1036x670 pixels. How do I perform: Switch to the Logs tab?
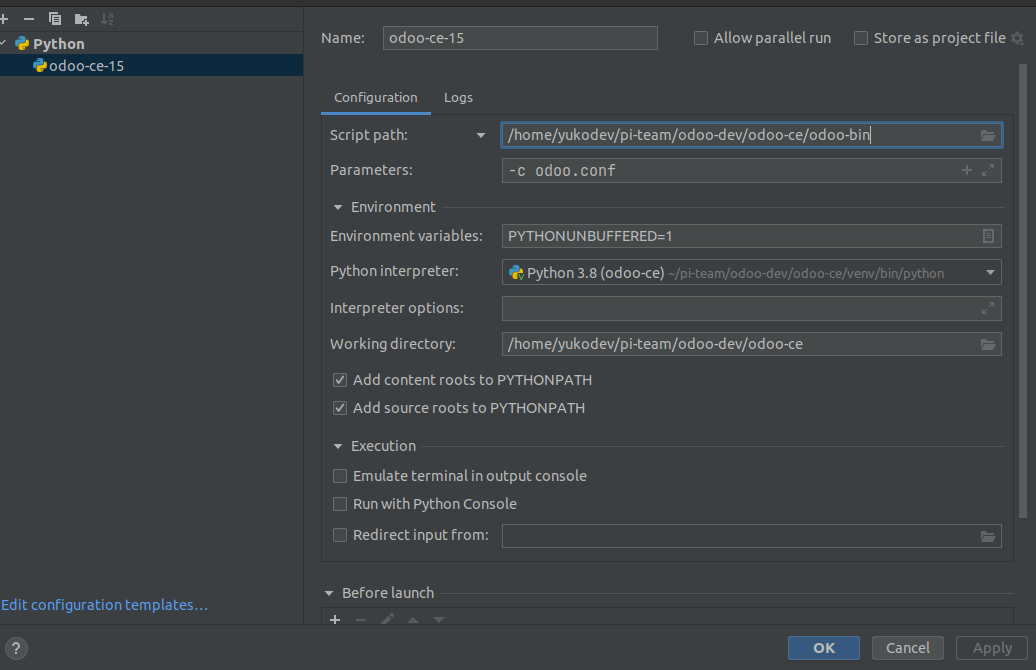pyautogui.click(x=458, y=97)
